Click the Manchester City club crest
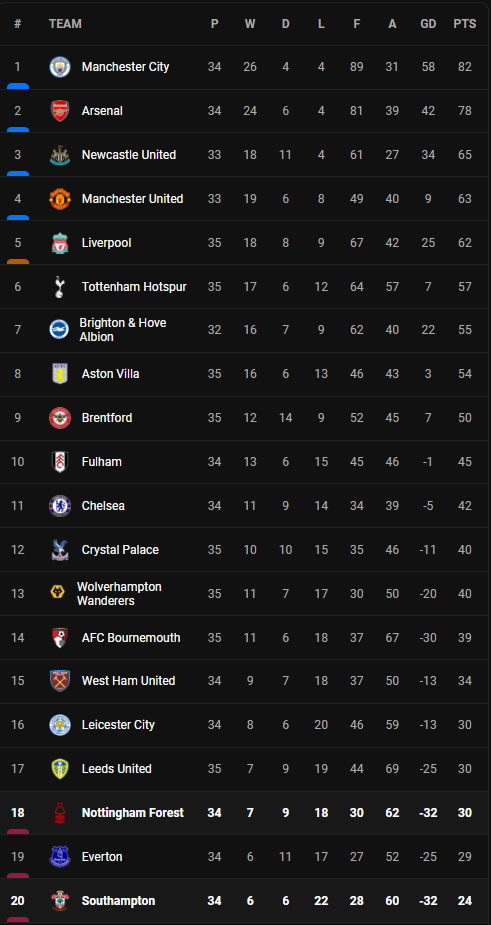Viewport: 491px width, 925px height. click(60, 67)
